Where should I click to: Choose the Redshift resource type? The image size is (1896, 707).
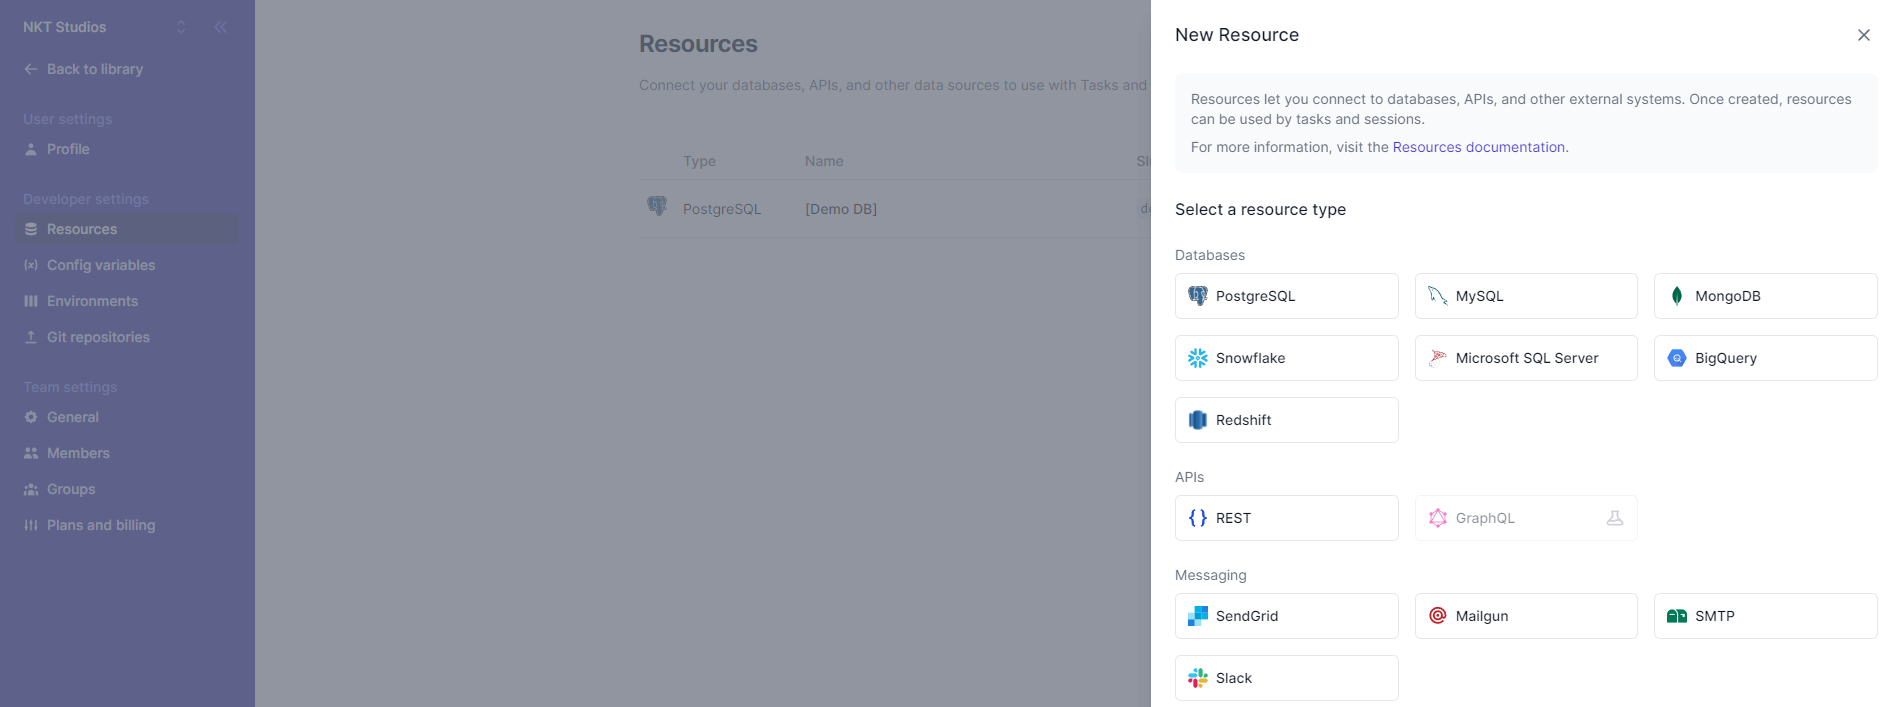click(1286, 420)
